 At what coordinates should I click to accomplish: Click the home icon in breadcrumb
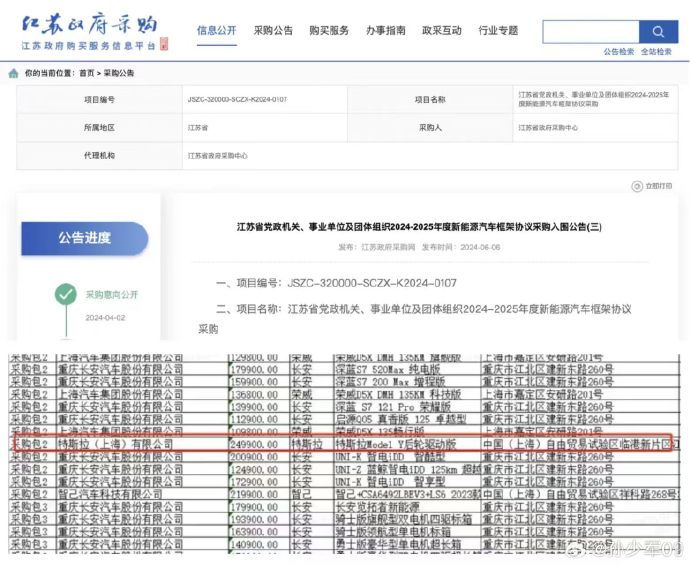pos(14,73)
